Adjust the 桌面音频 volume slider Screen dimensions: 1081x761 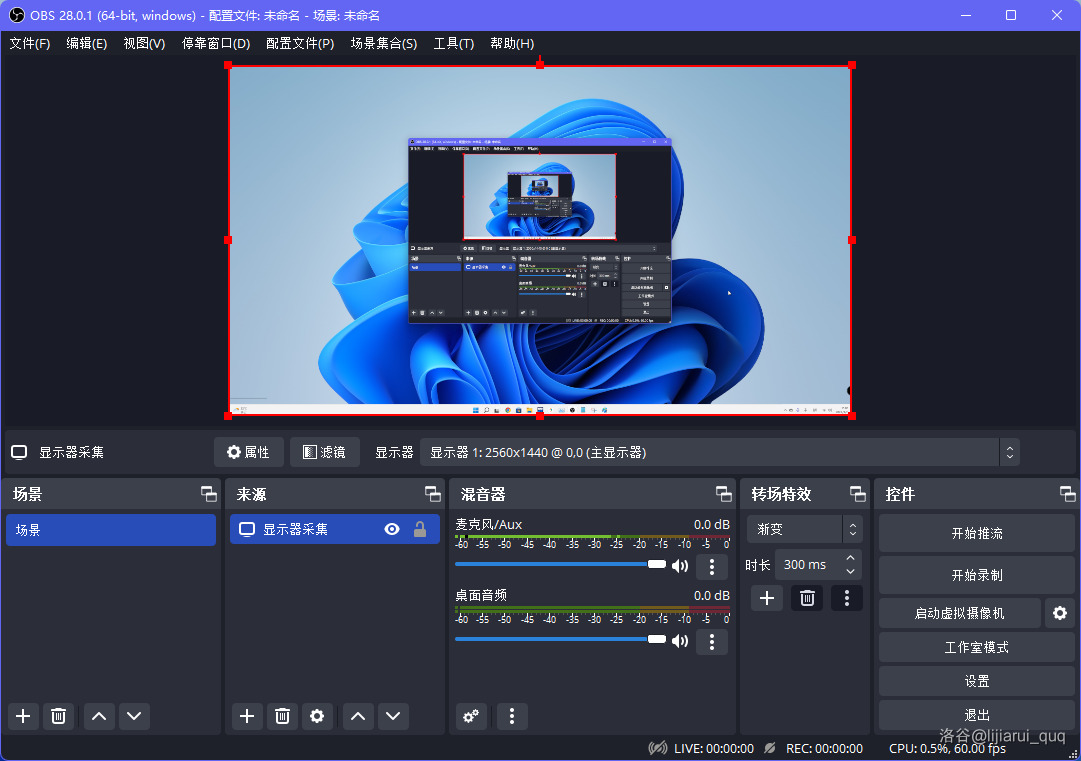click(x=560, y=639)
